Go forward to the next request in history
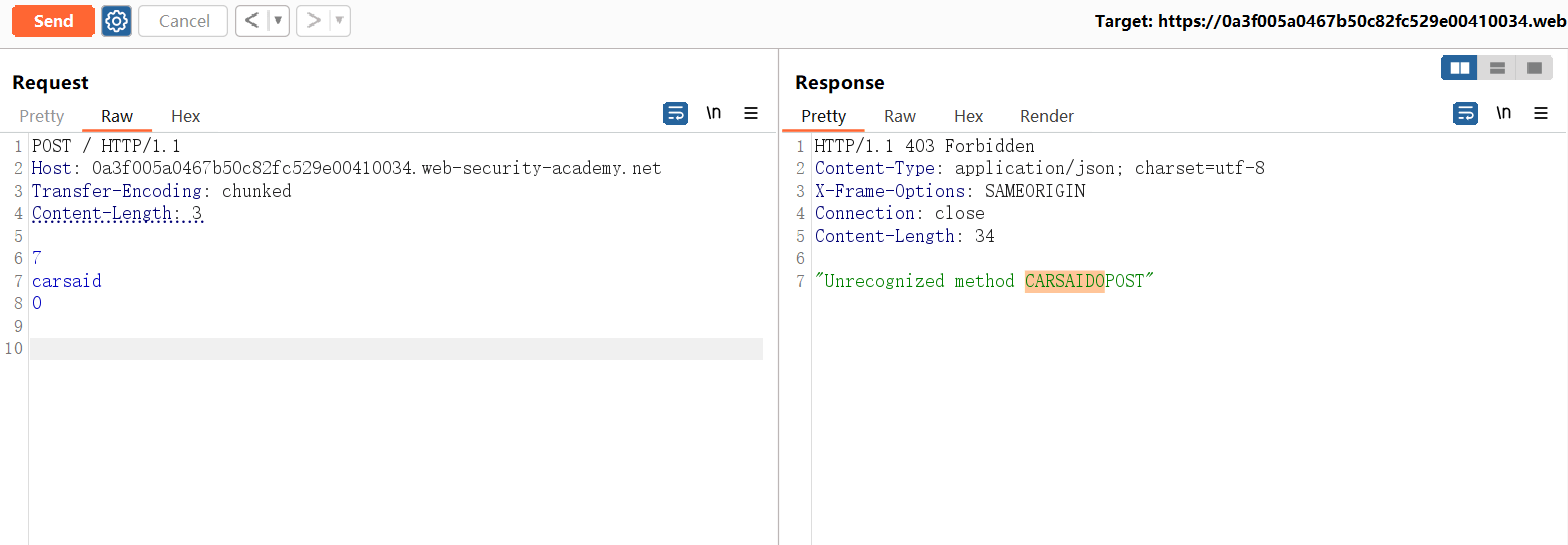The width and height of the screenshot is (1568, 545). click(x=313, y=21)
